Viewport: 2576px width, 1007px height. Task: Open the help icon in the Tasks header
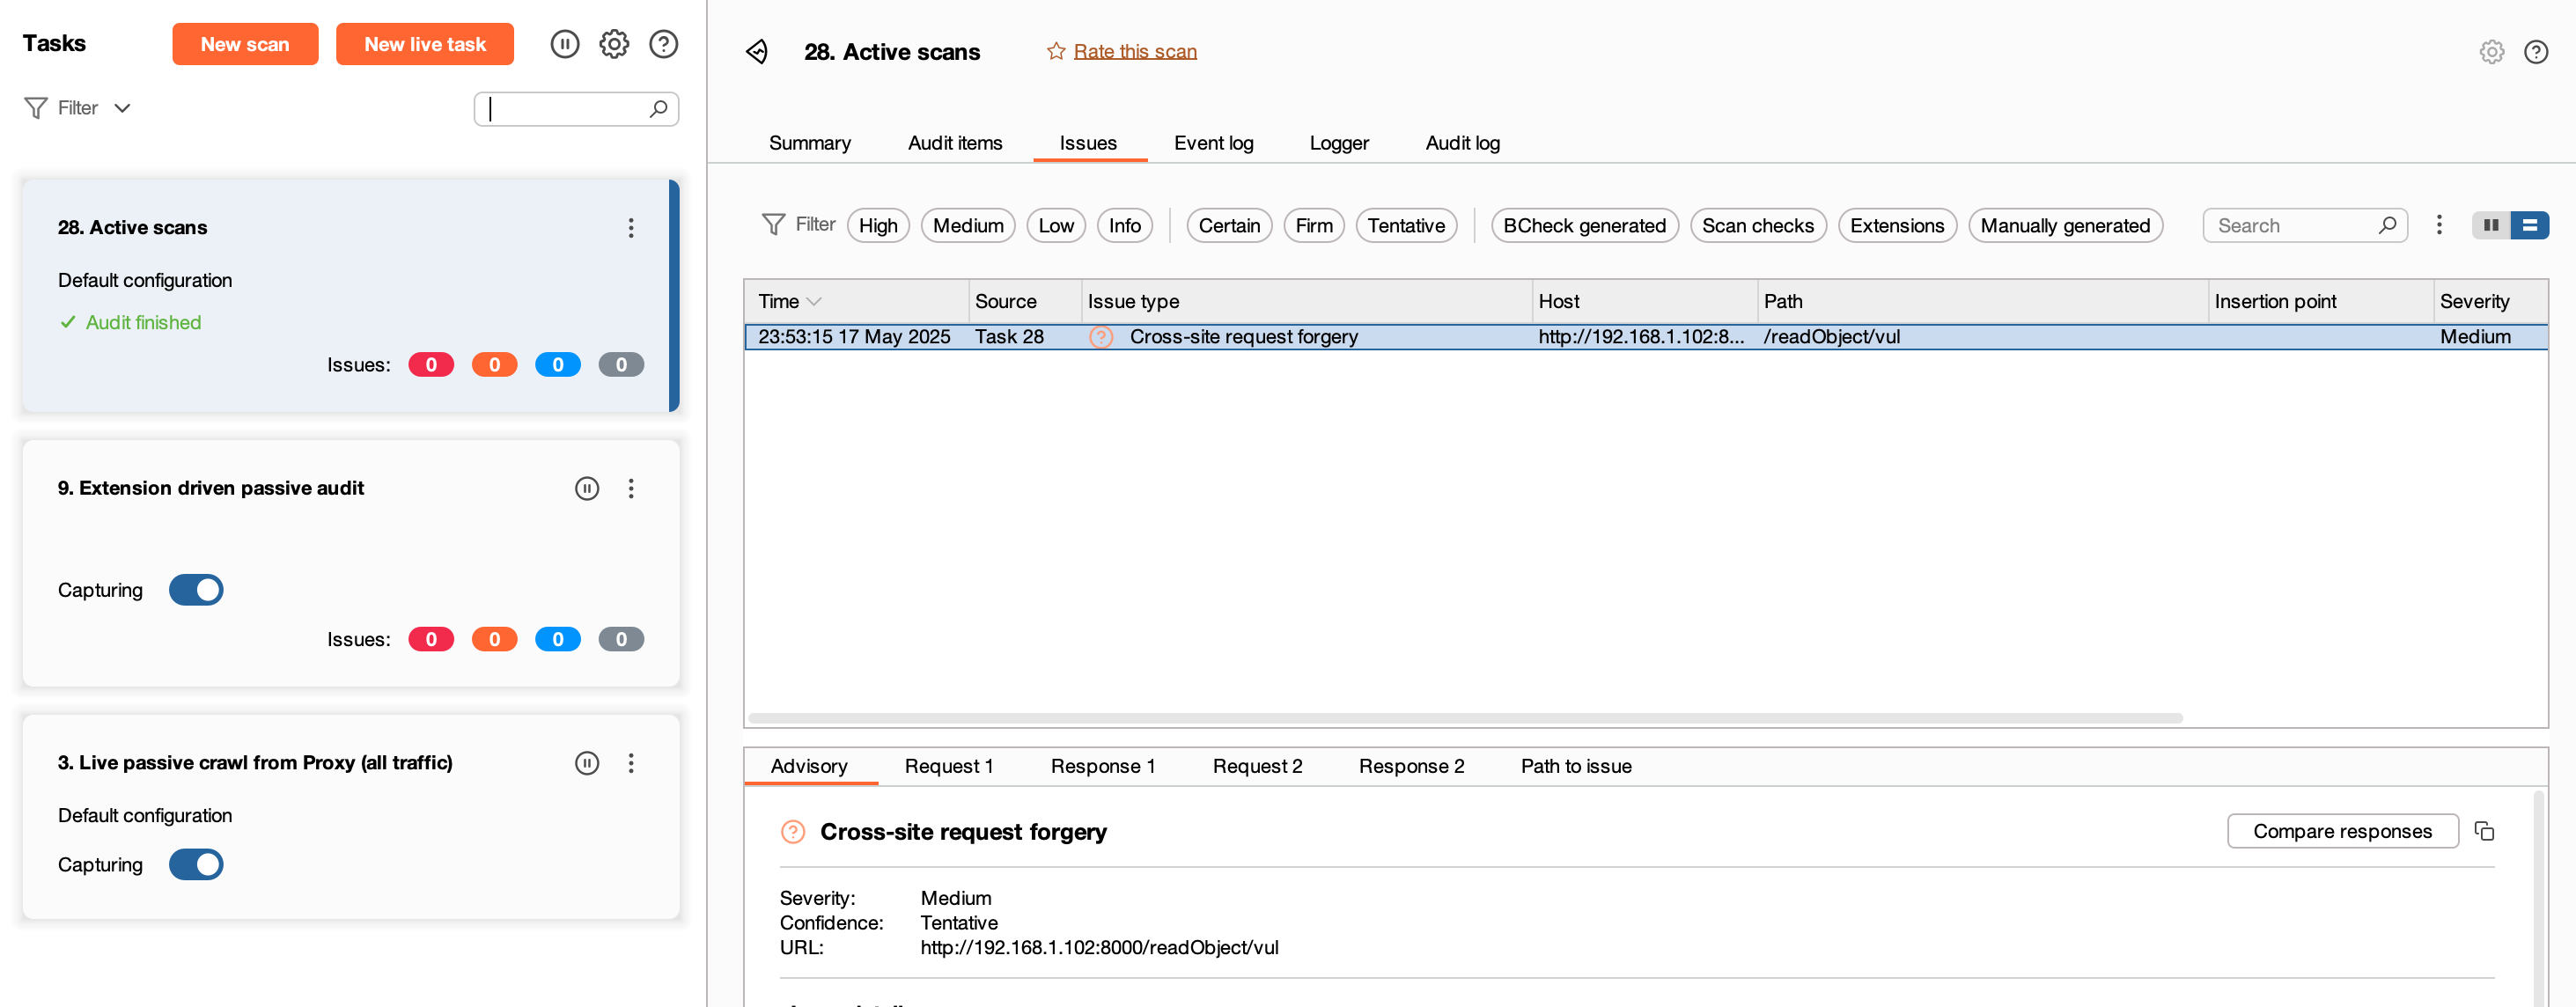(x=664, y=44)
